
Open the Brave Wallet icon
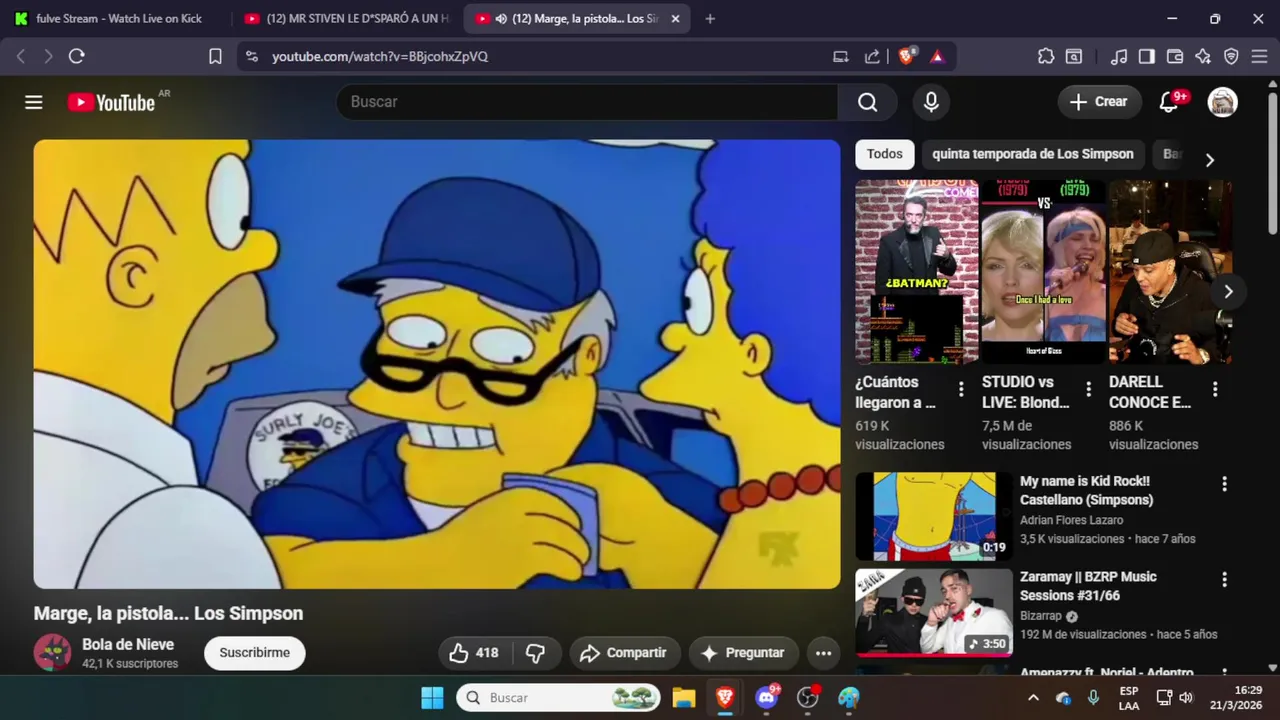1175,57
